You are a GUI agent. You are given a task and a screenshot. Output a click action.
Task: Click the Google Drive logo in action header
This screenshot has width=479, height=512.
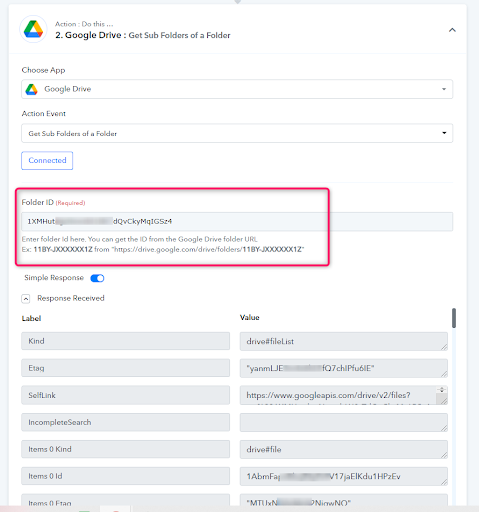(33, 29)
